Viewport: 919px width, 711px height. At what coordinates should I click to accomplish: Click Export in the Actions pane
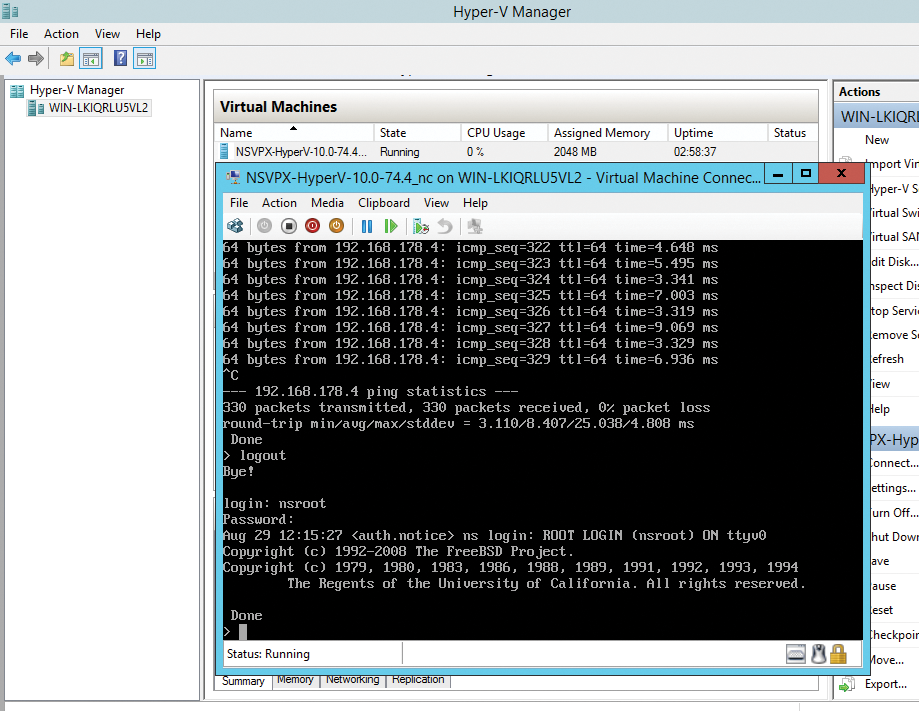(883, 684)
